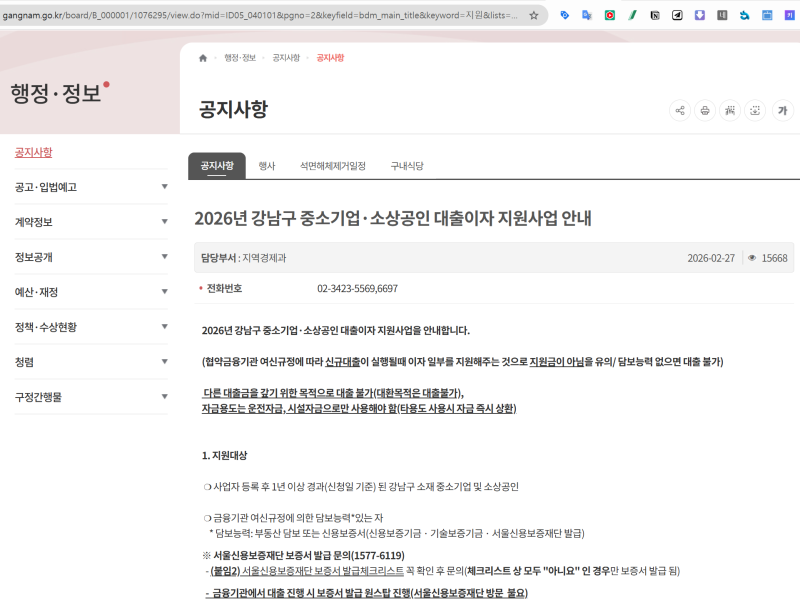Go to 행정·정보 in breadcrumb
Image resolution: width=800 pixels, height=608 pixels.
[x=240, y=58]
